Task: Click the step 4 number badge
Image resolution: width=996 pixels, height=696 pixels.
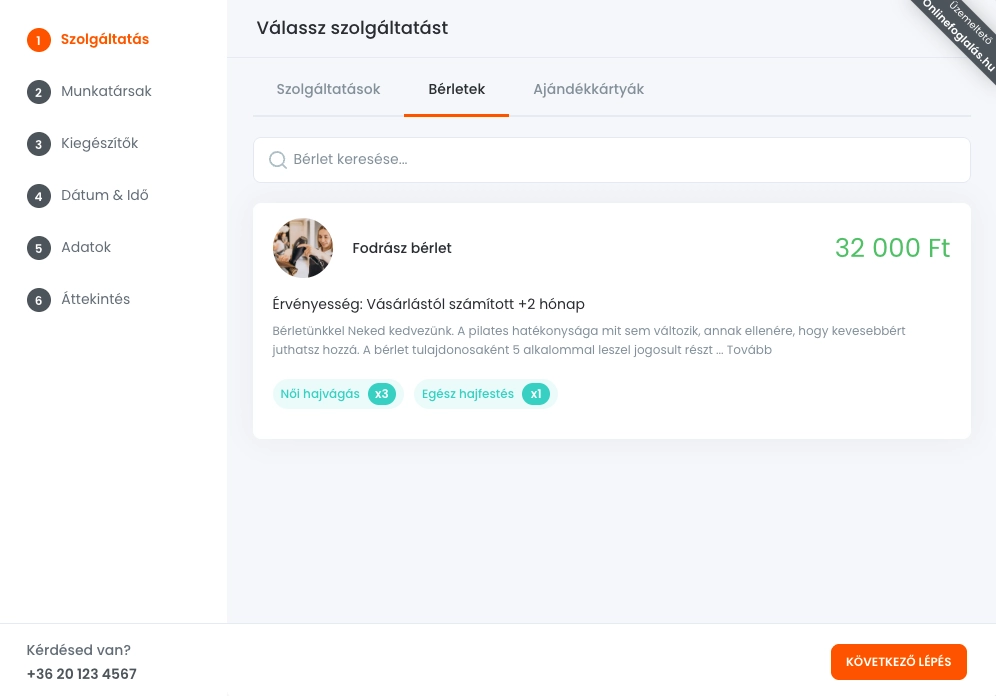Action: (38, 196)
